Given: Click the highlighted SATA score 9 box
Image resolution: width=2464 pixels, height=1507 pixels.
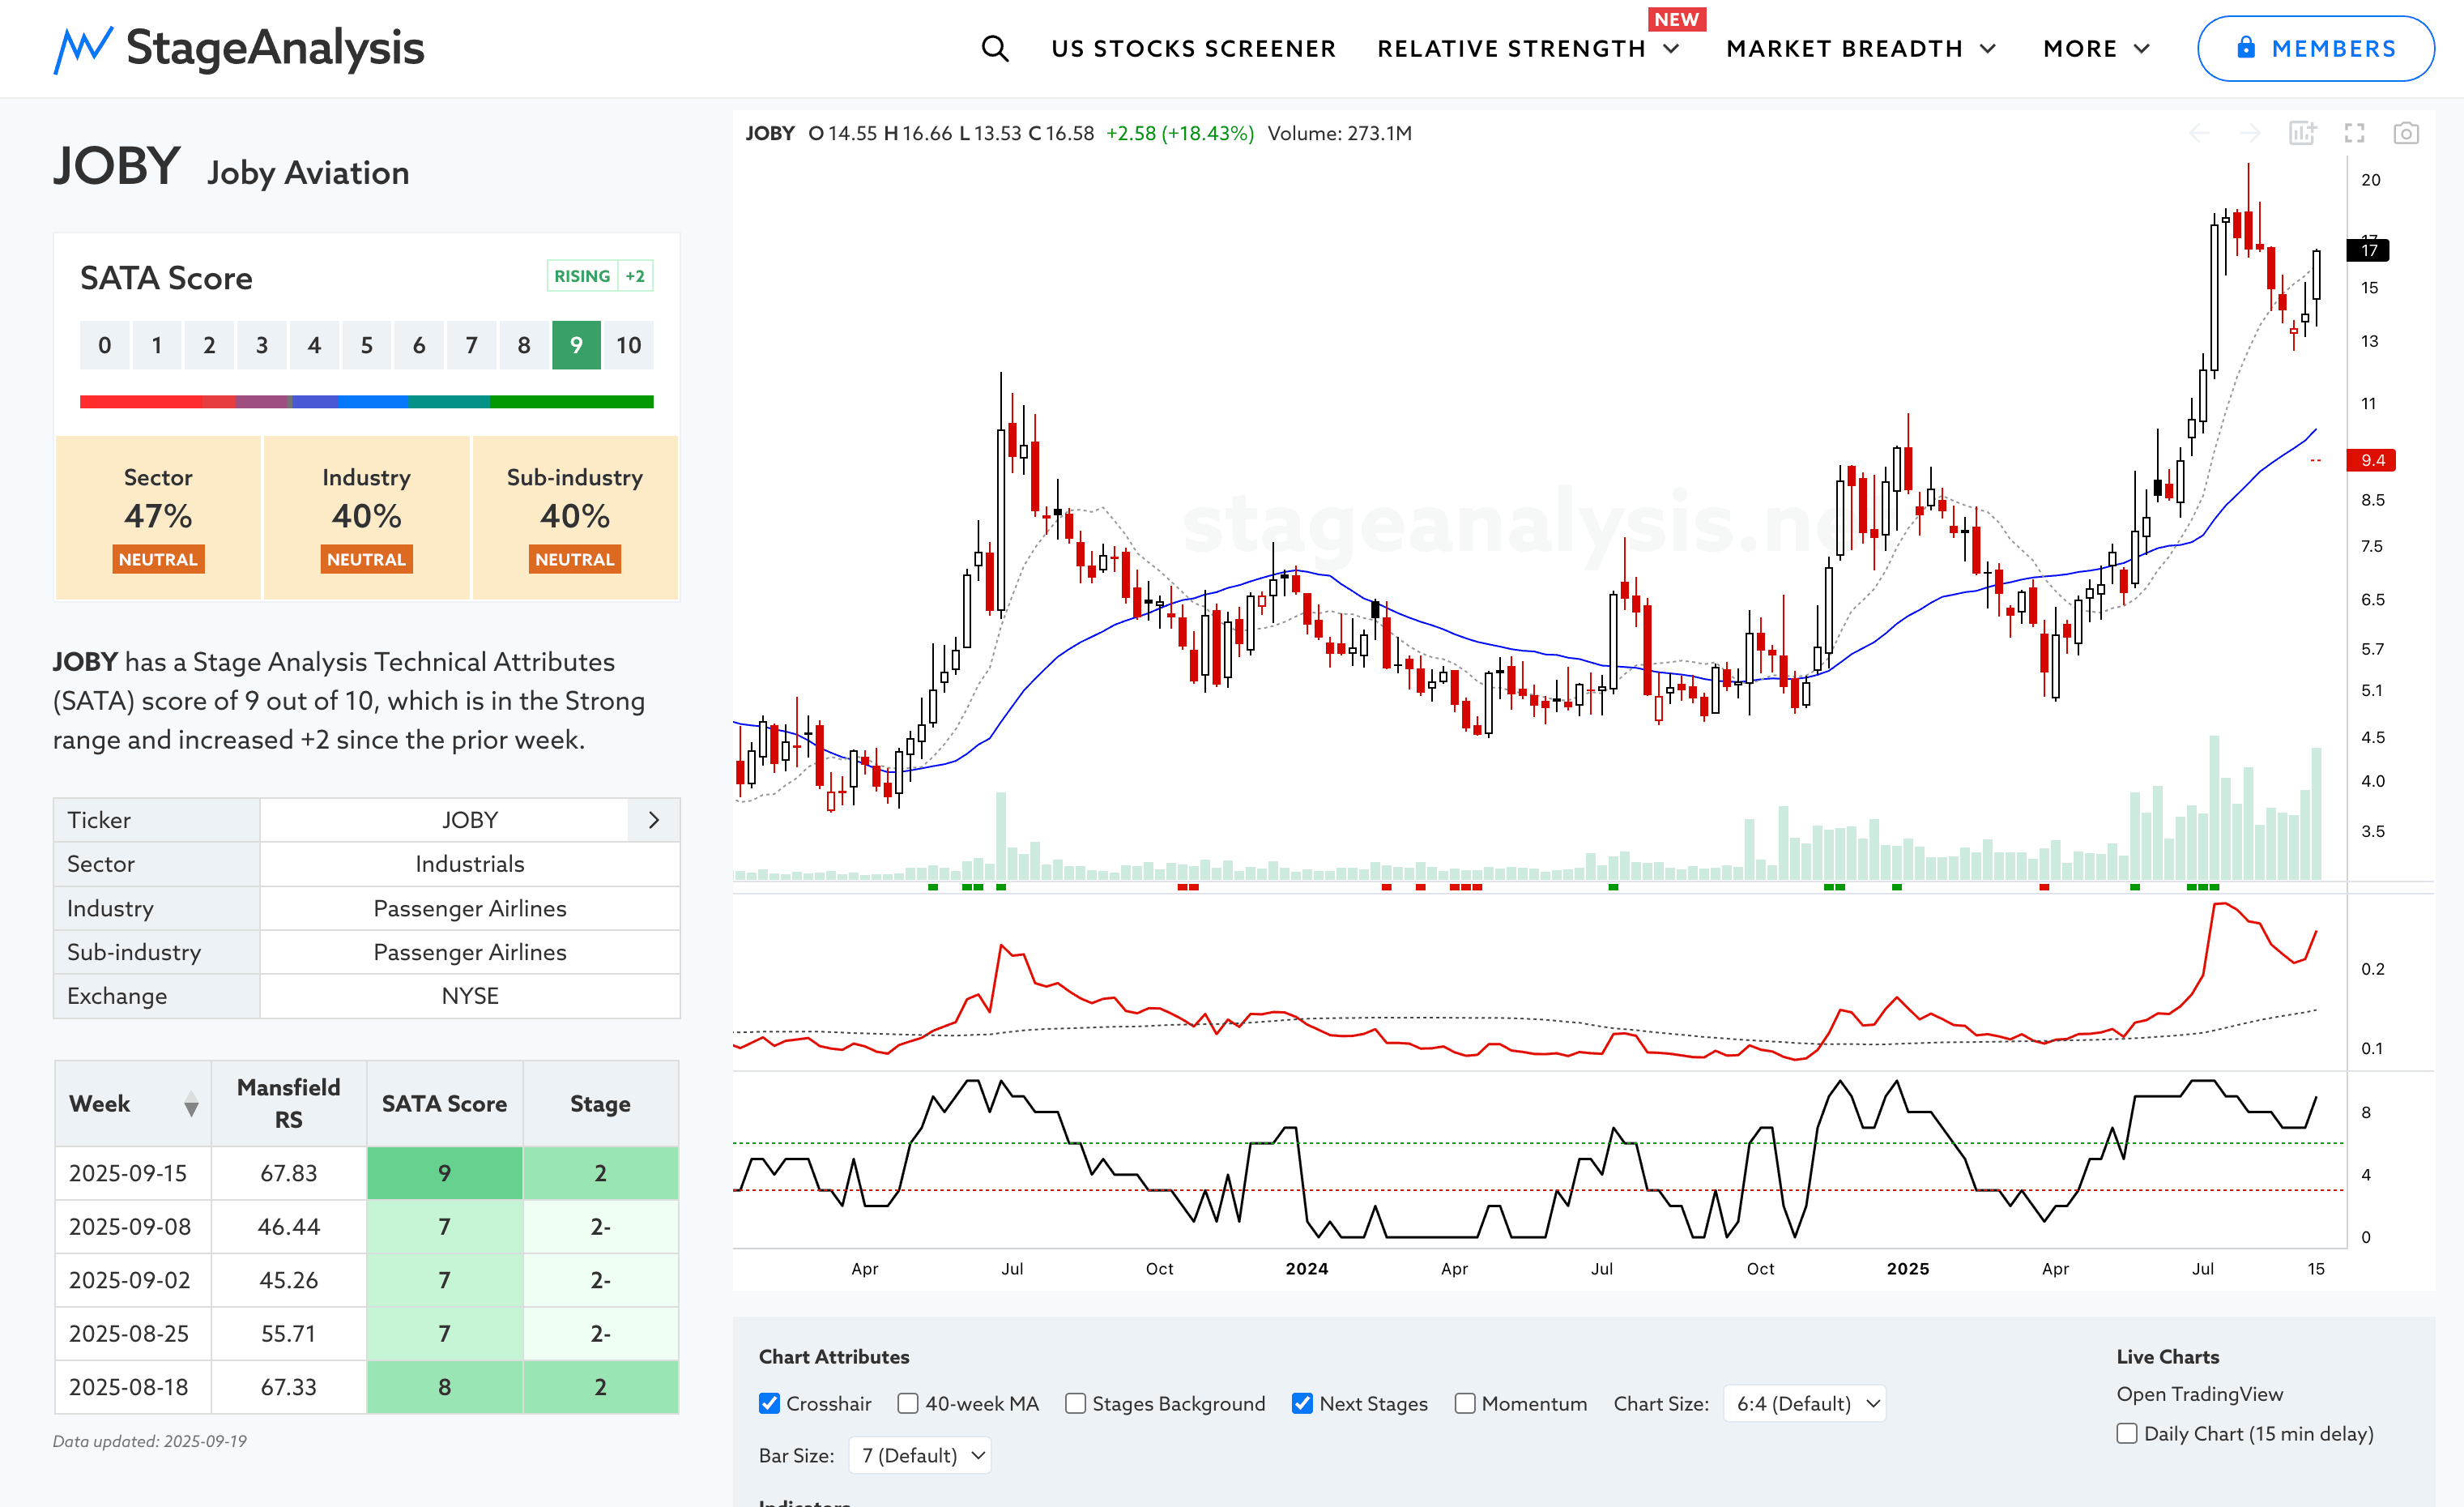Looking at the screenshot, I should (x=576, y=345).
